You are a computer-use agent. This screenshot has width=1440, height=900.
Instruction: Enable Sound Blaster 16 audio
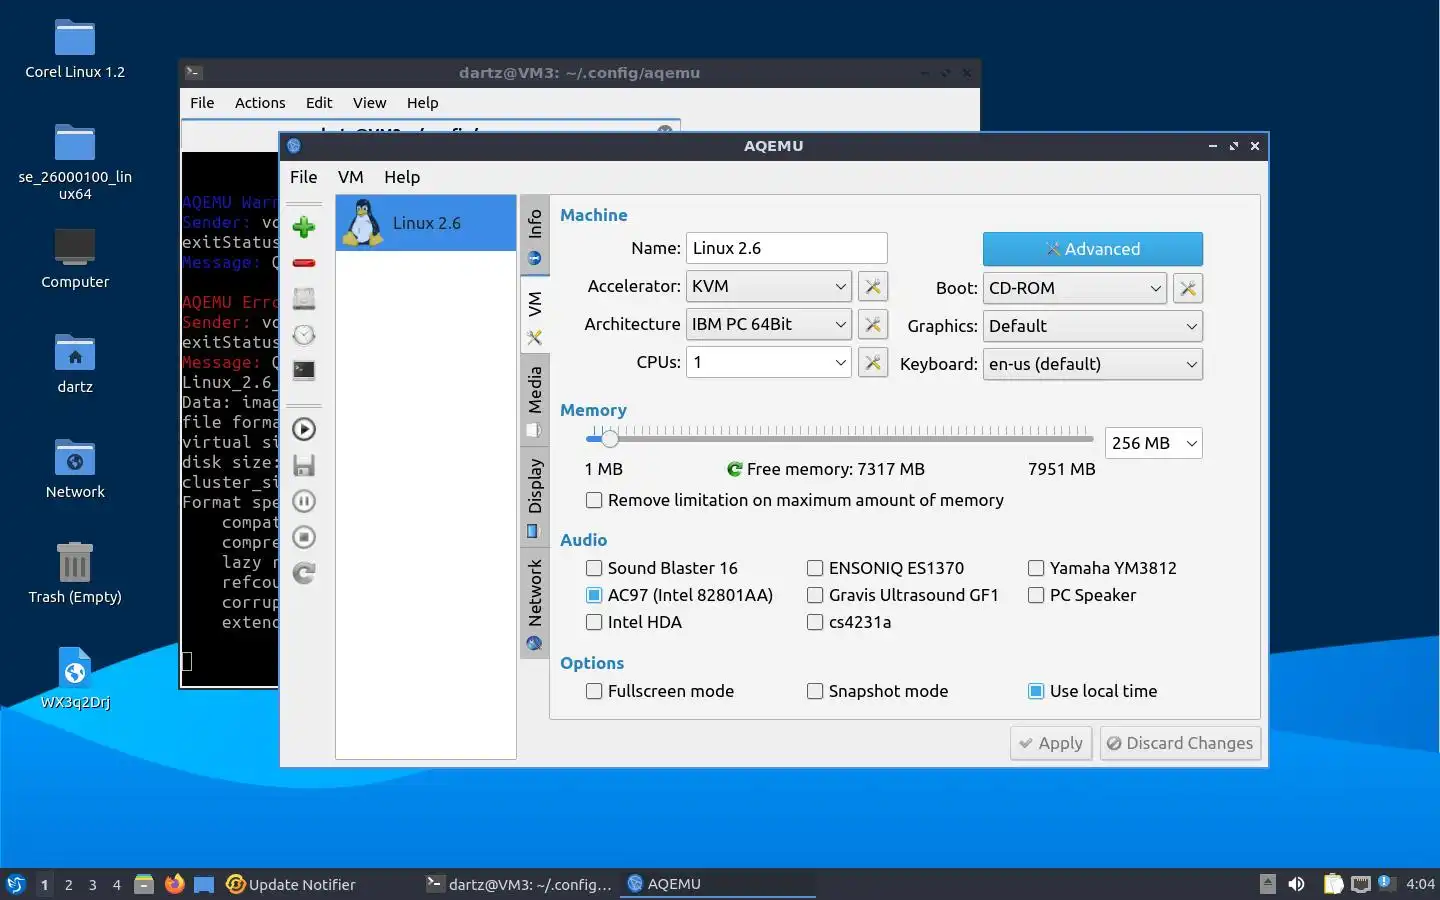pos(594,568)
